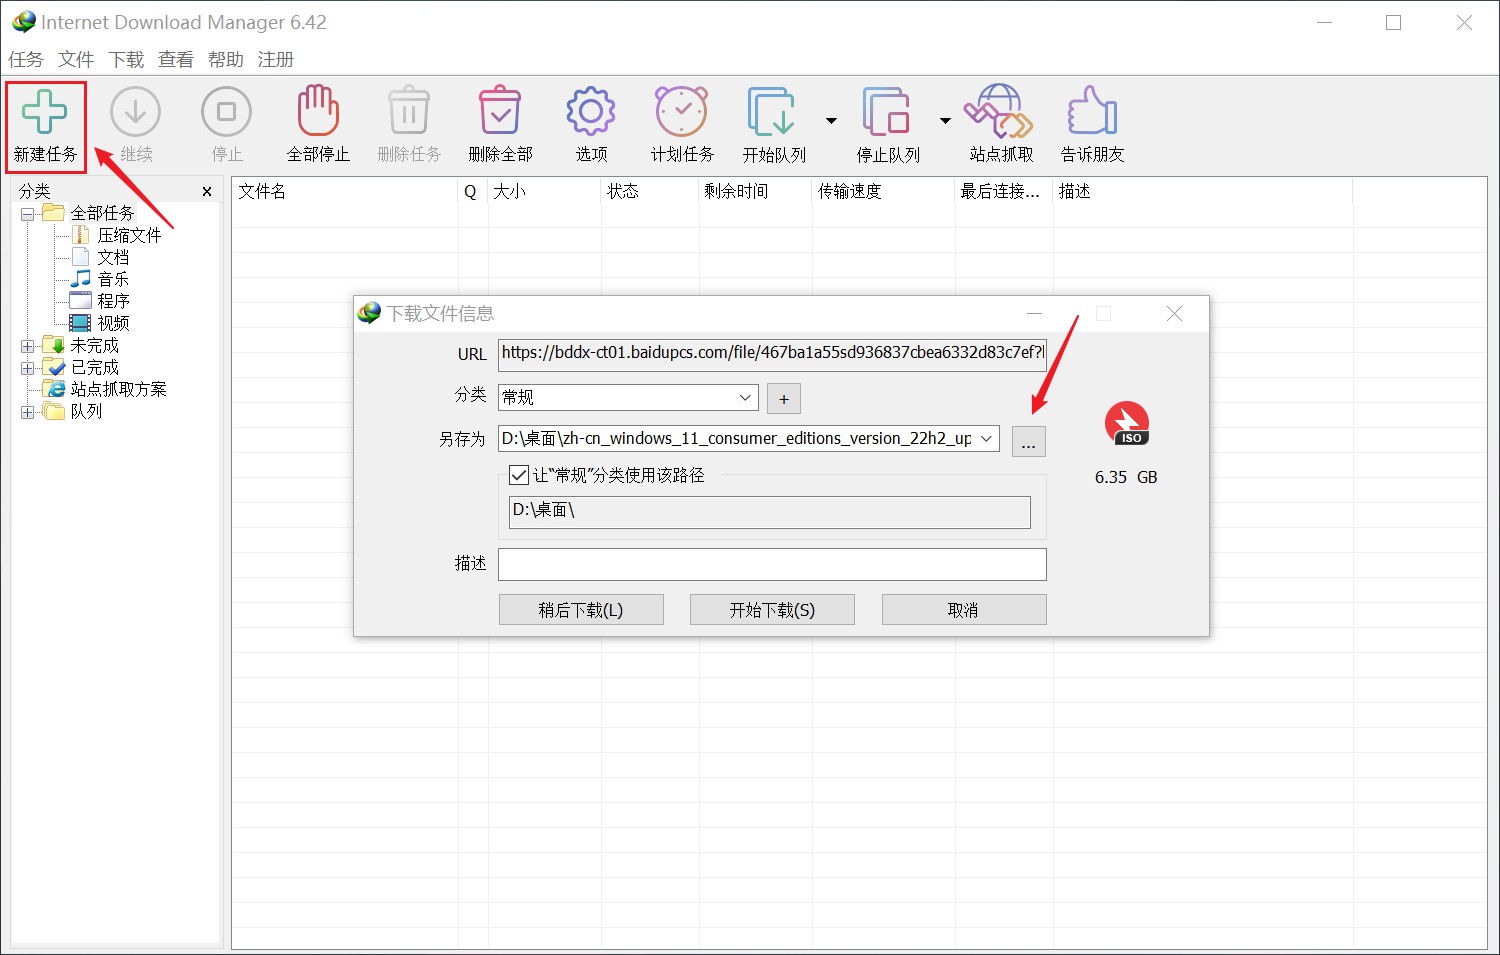Click the D:\桌面\ path field
The height and width of the screenshot is (955, 1500).
point(769,512)
